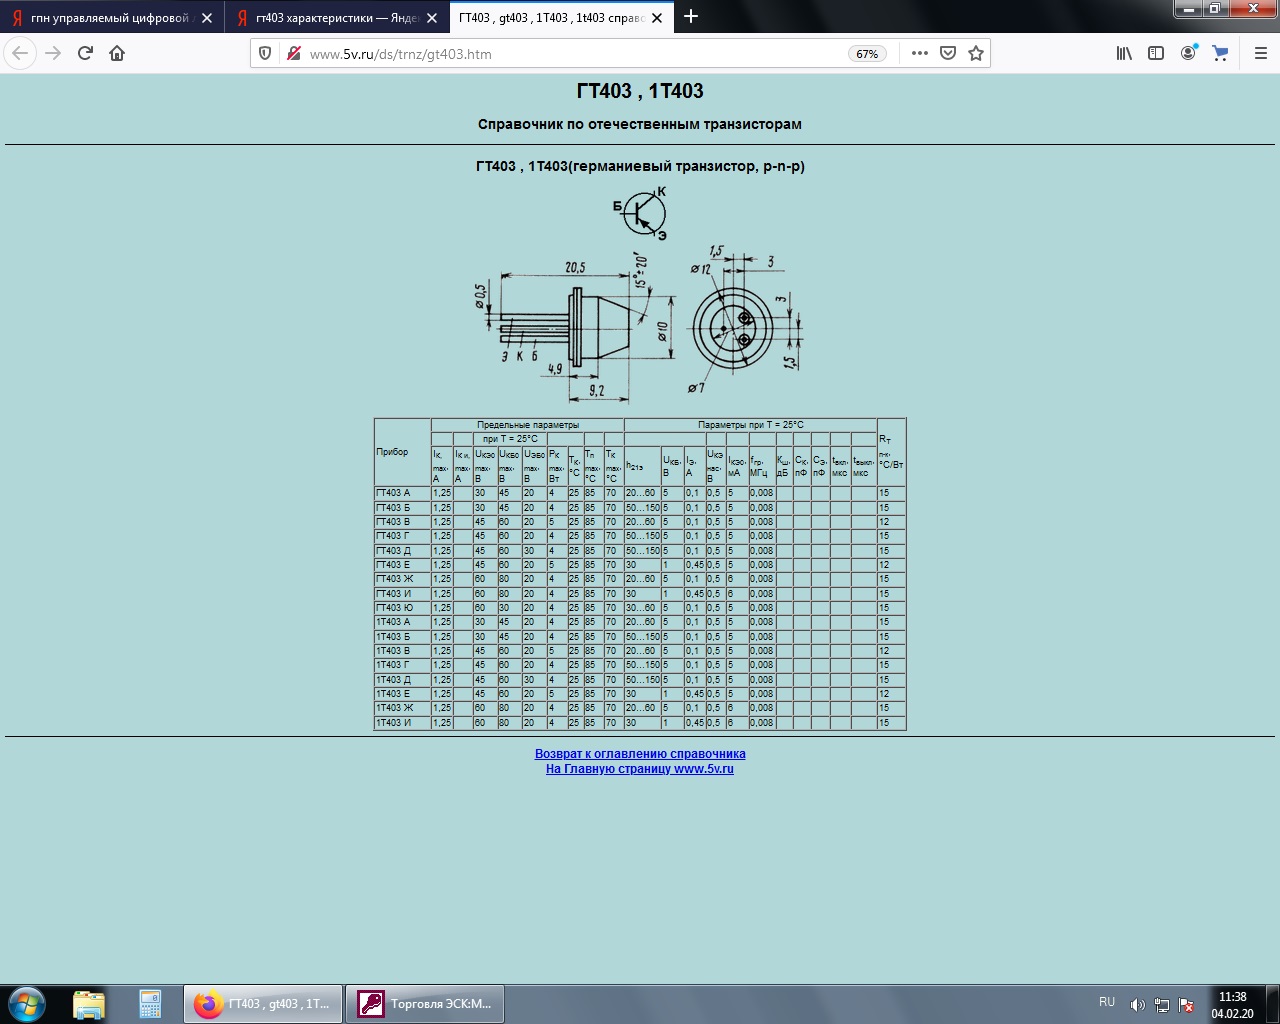The width and height of the screenshot is (1280, 1024).
Task: Click the shopping cart toolbar icon
Action: 1220,53
